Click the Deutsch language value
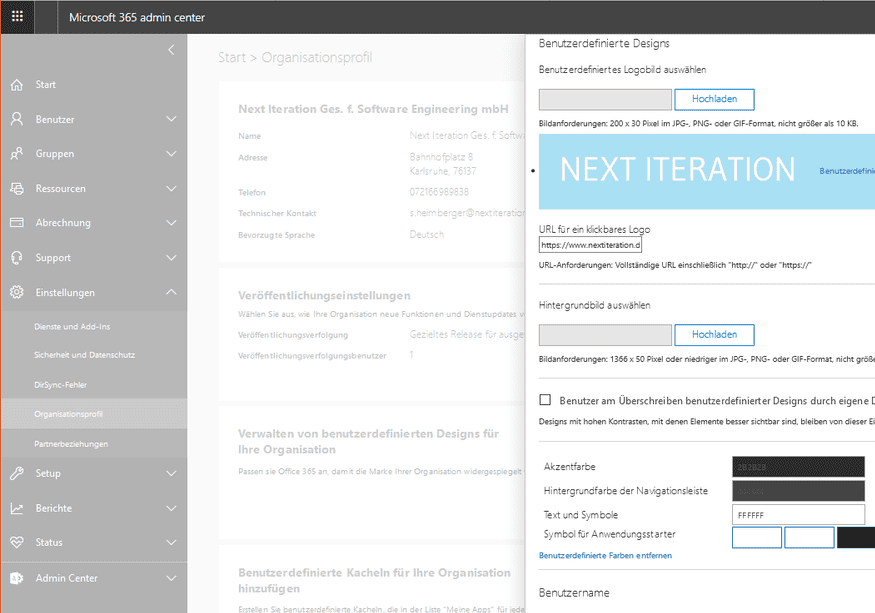 (x=426, y=234)
